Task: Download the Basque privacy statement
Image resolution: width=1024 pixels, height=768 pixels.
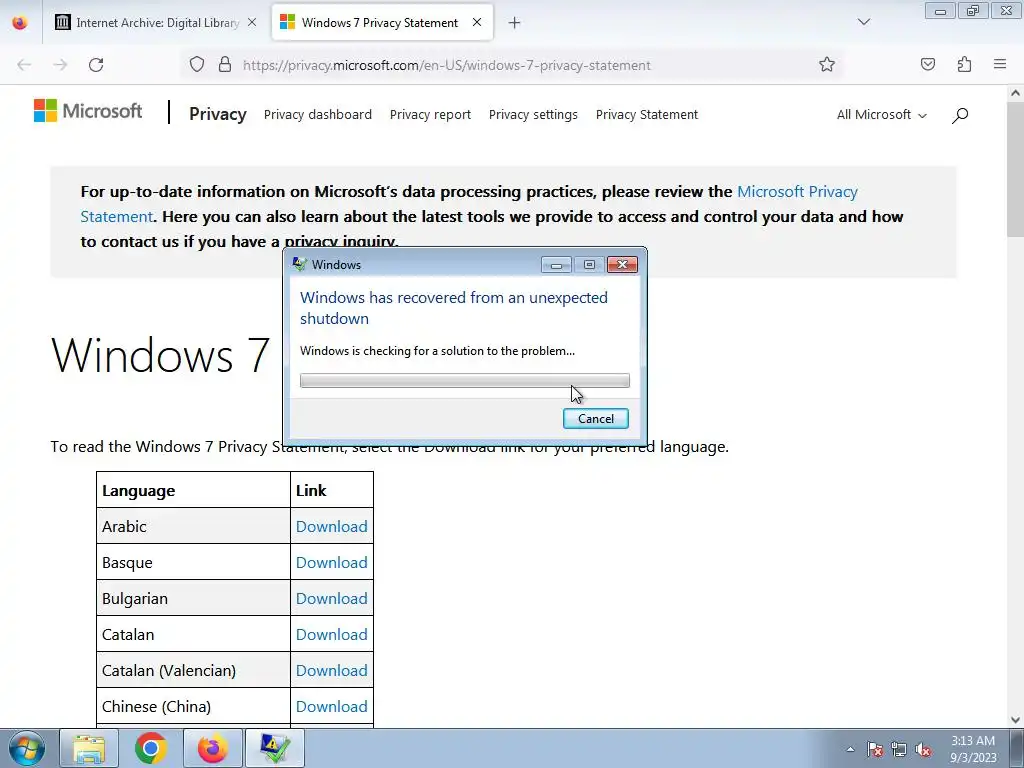Action: tap(331, 562)
